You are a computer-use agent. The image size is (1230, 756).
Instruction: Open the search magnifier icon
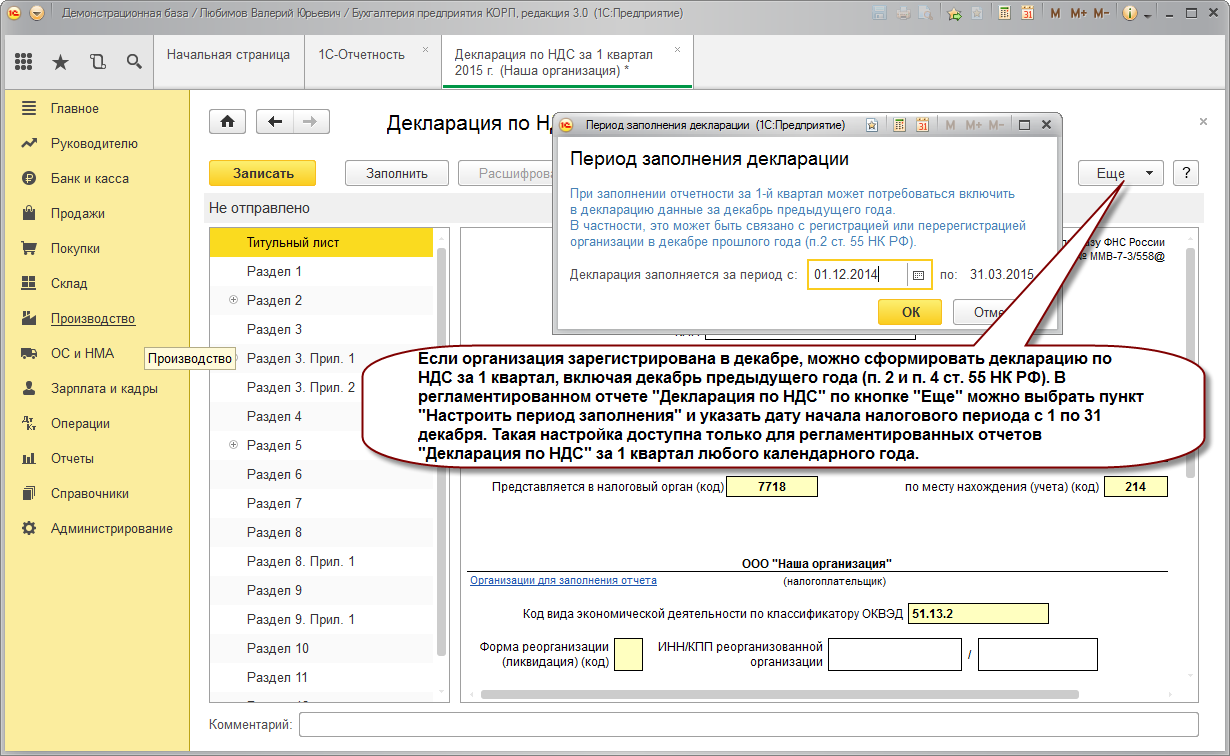pyautogui.click(x=133, y=62)
